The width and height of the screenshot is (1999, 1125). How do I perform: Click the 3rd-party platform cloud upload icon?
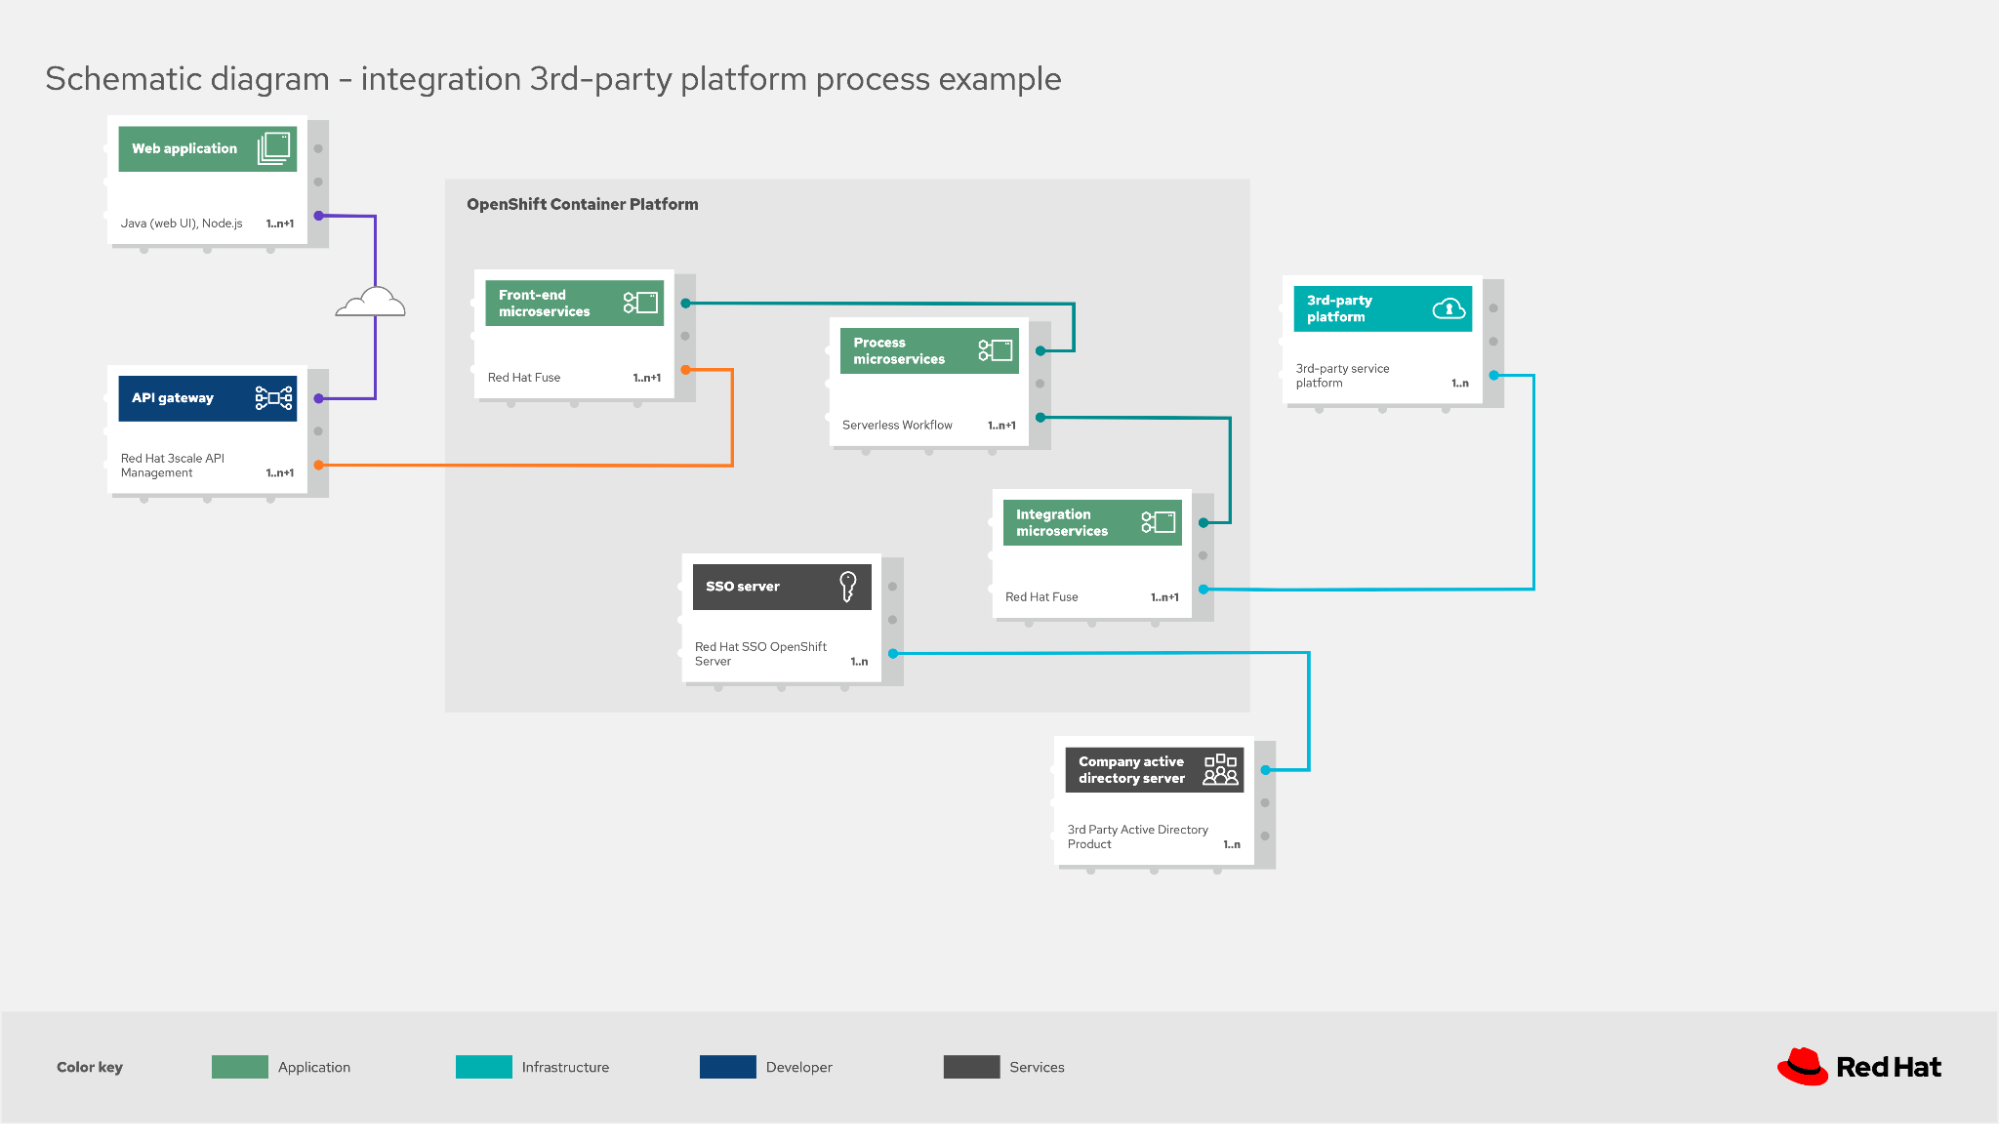(1448, 308)
